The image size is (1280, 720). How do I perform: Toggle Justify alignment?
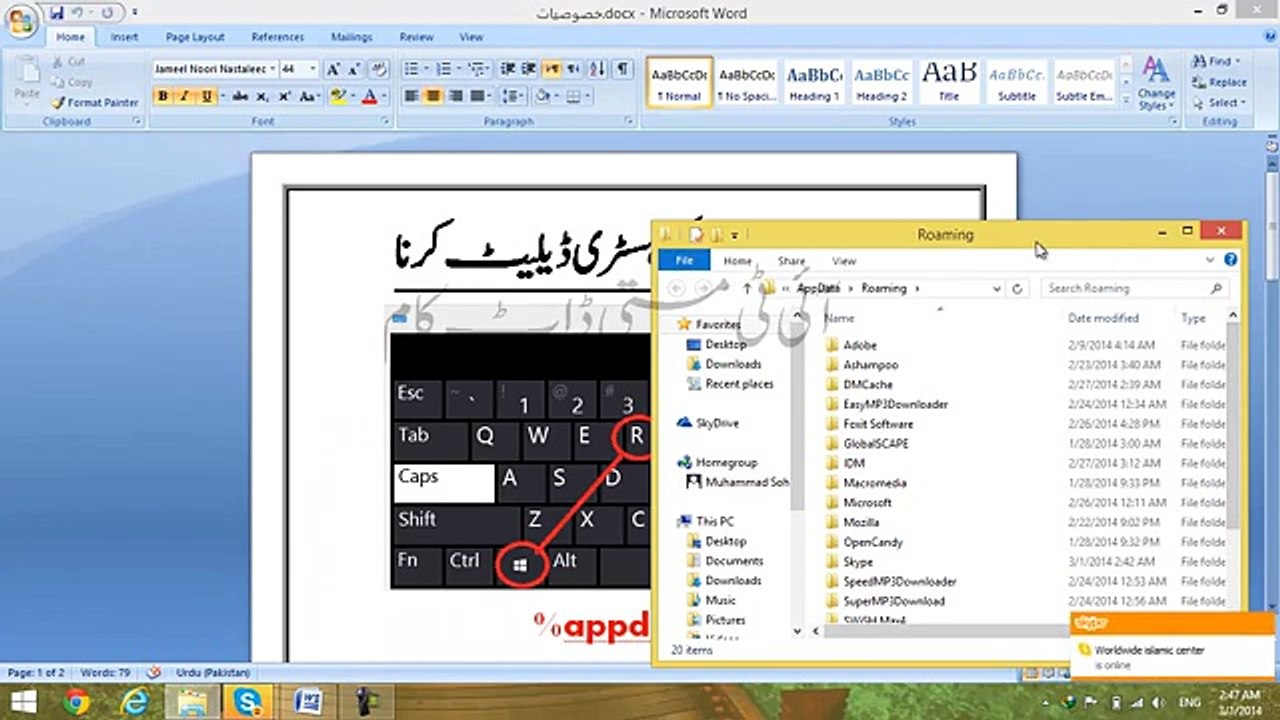click(x=477, y=97)
